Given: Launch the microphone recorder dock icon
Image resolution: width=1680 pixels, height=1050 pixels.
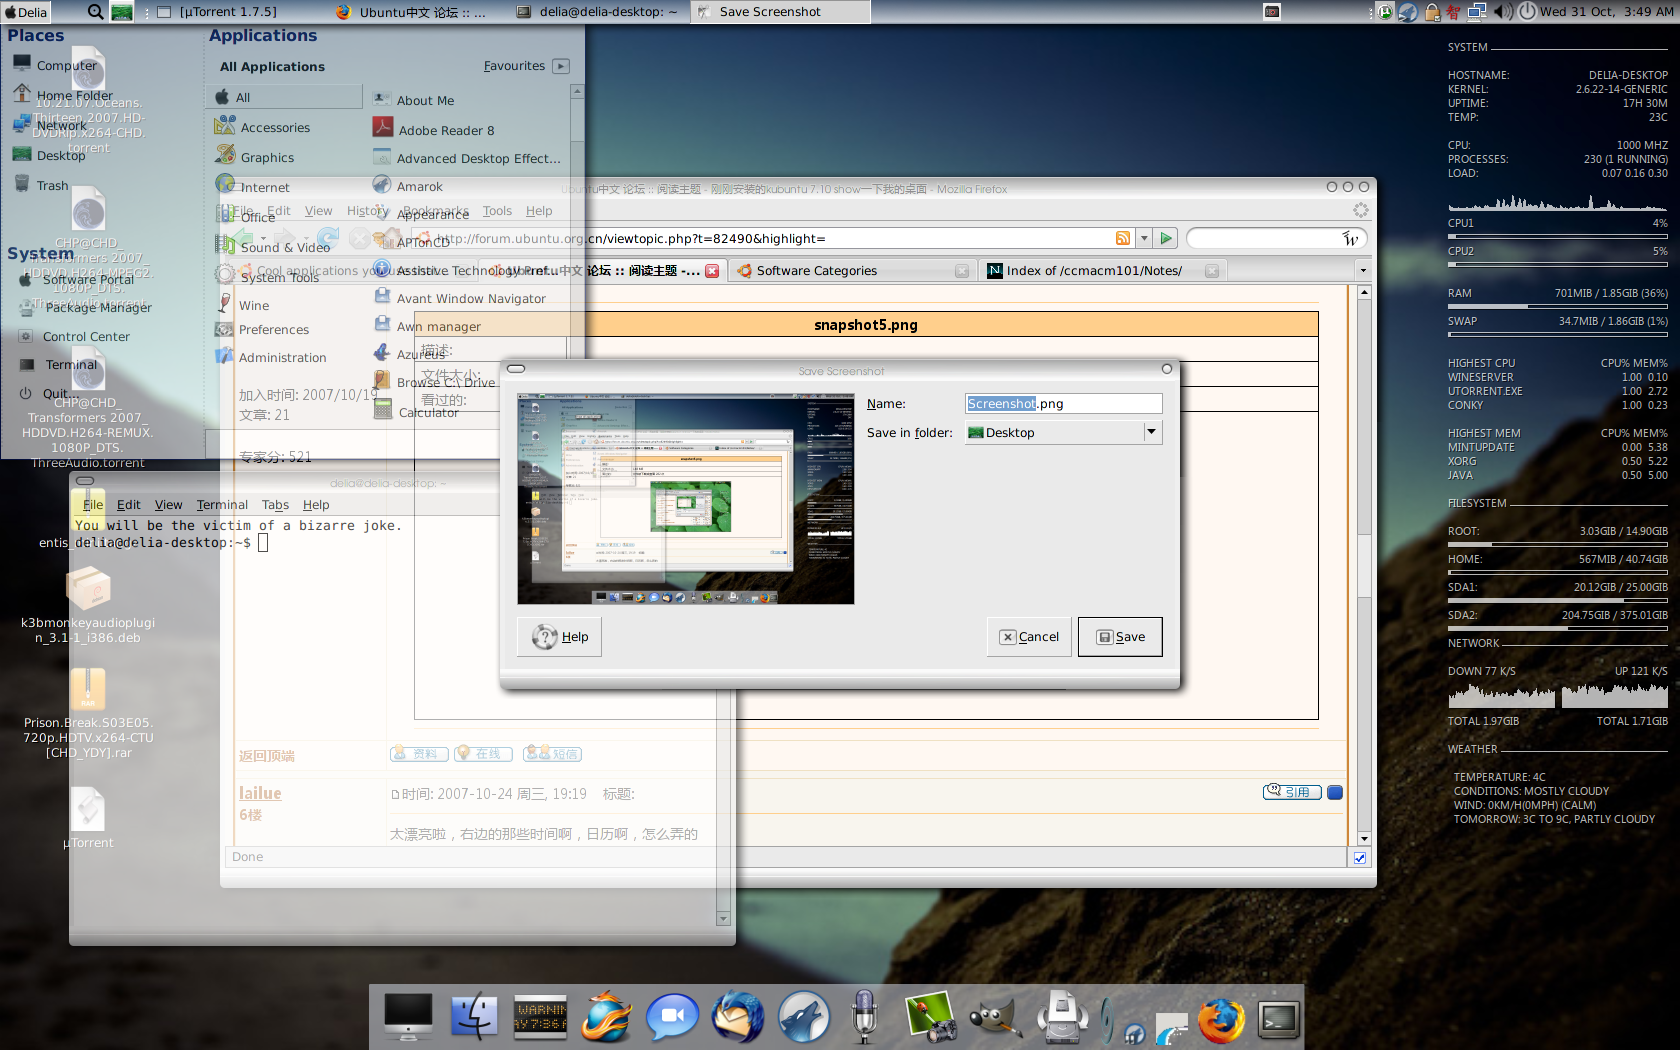Looking at the screenshot, I should click(x=865, y=1016).
